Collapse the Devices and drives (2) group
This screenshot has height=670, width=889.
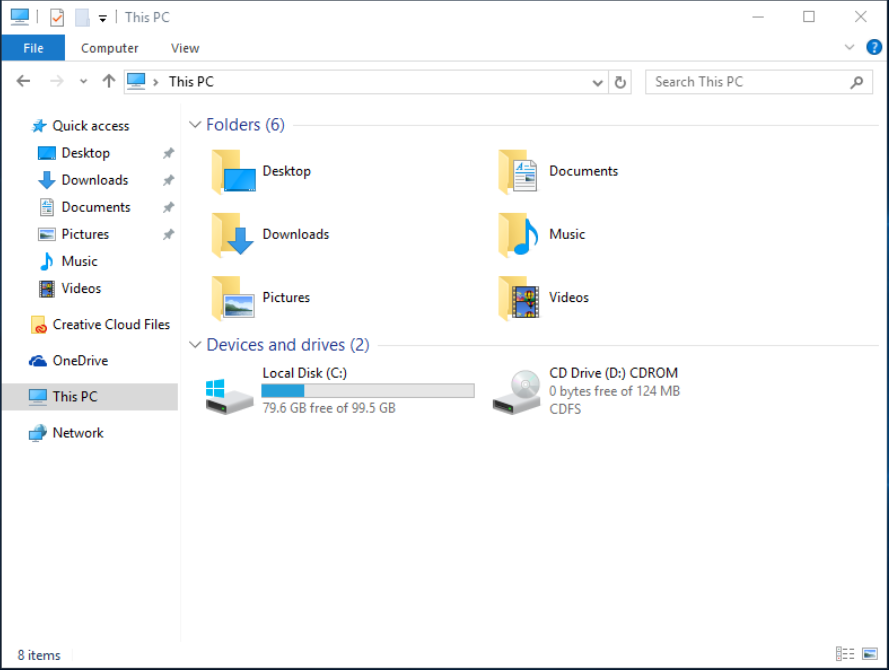point(195,345)
